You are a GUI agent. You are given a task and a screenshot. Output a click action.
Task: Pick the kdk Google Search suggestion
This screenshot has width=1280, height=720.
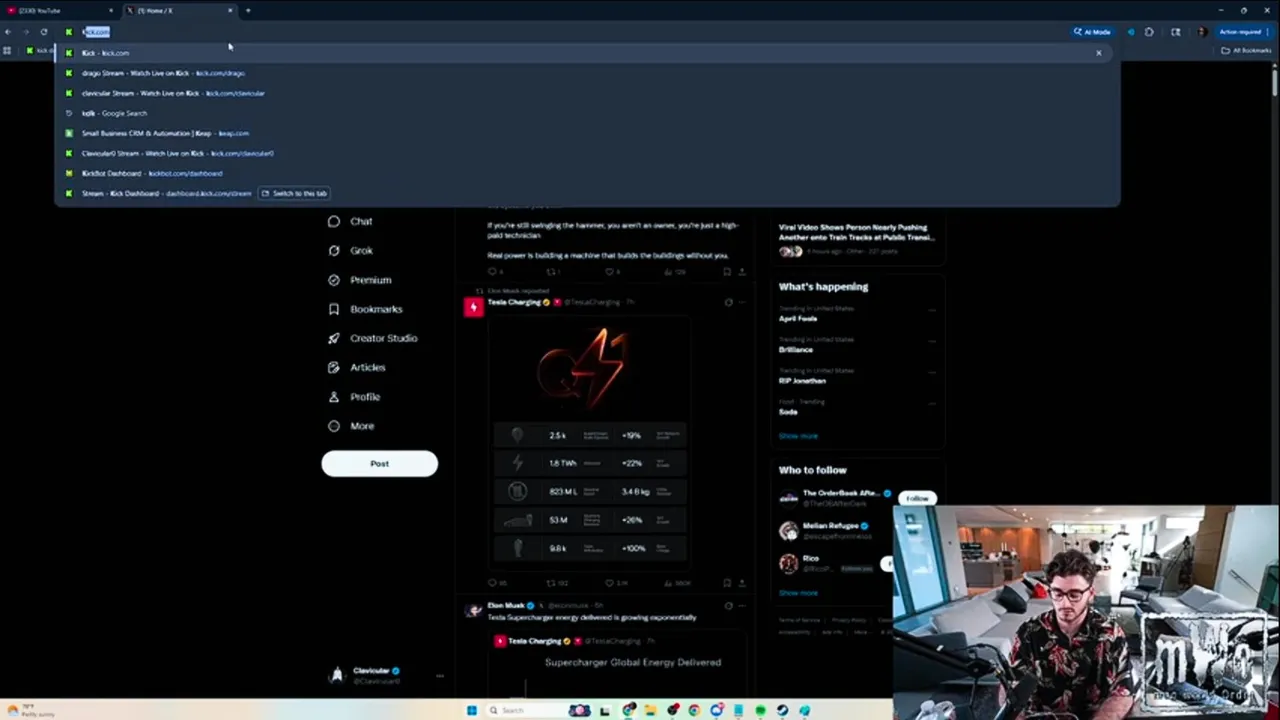click(x=587, y=113)
